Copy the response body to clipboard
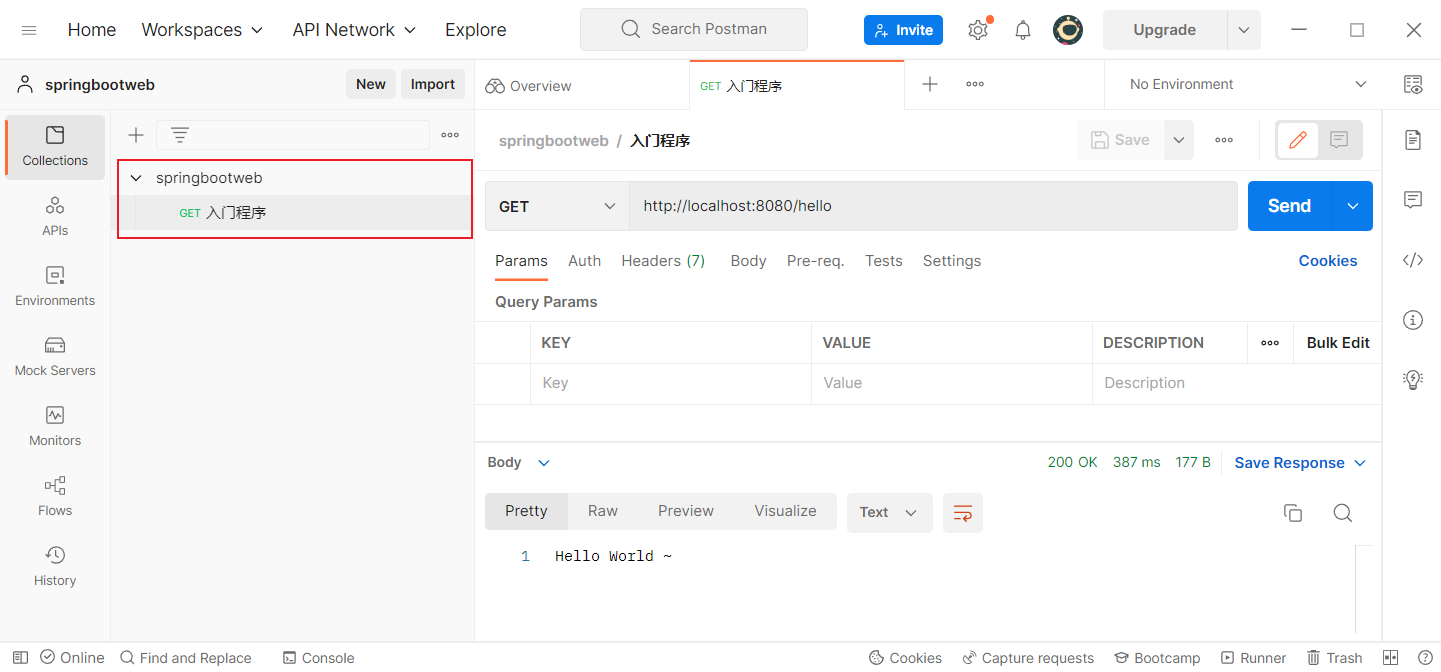 (1293, 513)
